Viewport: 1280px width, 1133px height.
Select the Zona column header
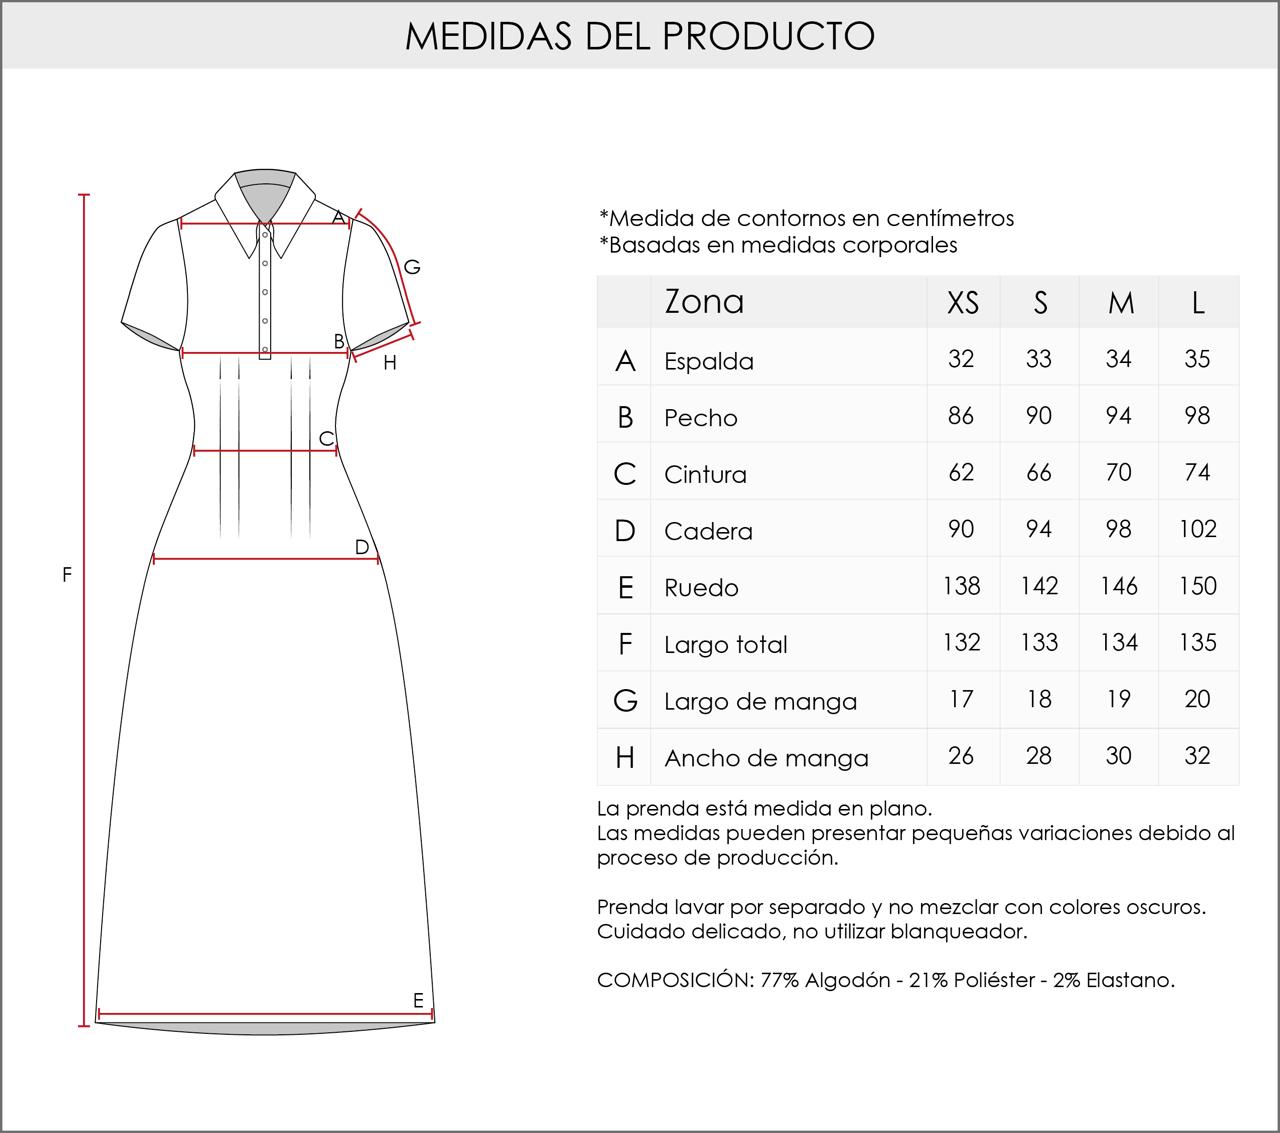(704, 302)
